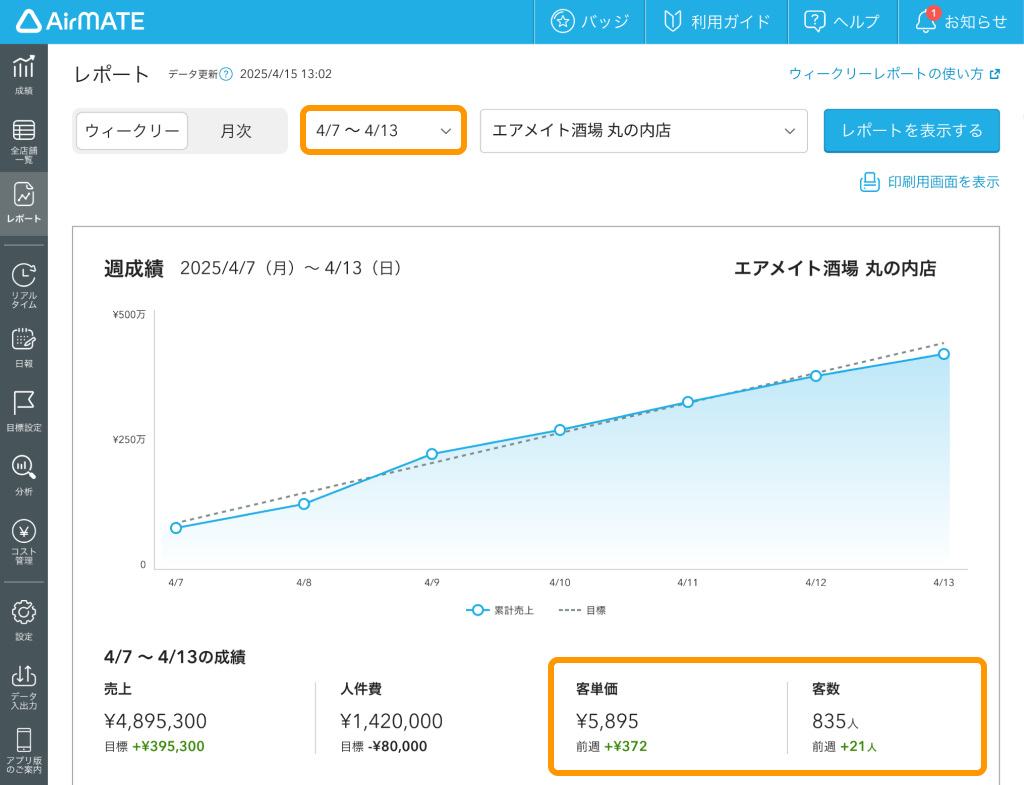Click the 目標 +¥395,300 text
This screenshot has height=785, width=1024.
154,746
